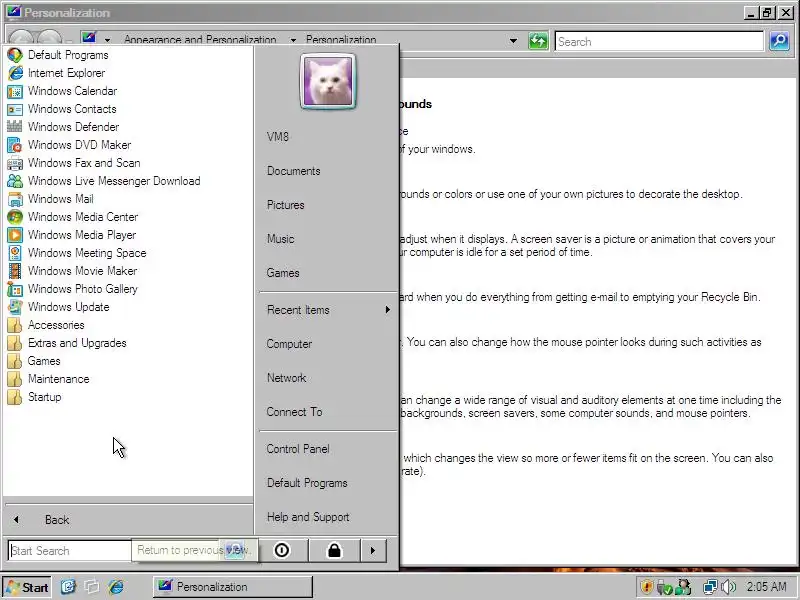Viewport: 800px width, 600px height.
Task: Open Windows Contacts icon
Action: (x=15, y=109)
